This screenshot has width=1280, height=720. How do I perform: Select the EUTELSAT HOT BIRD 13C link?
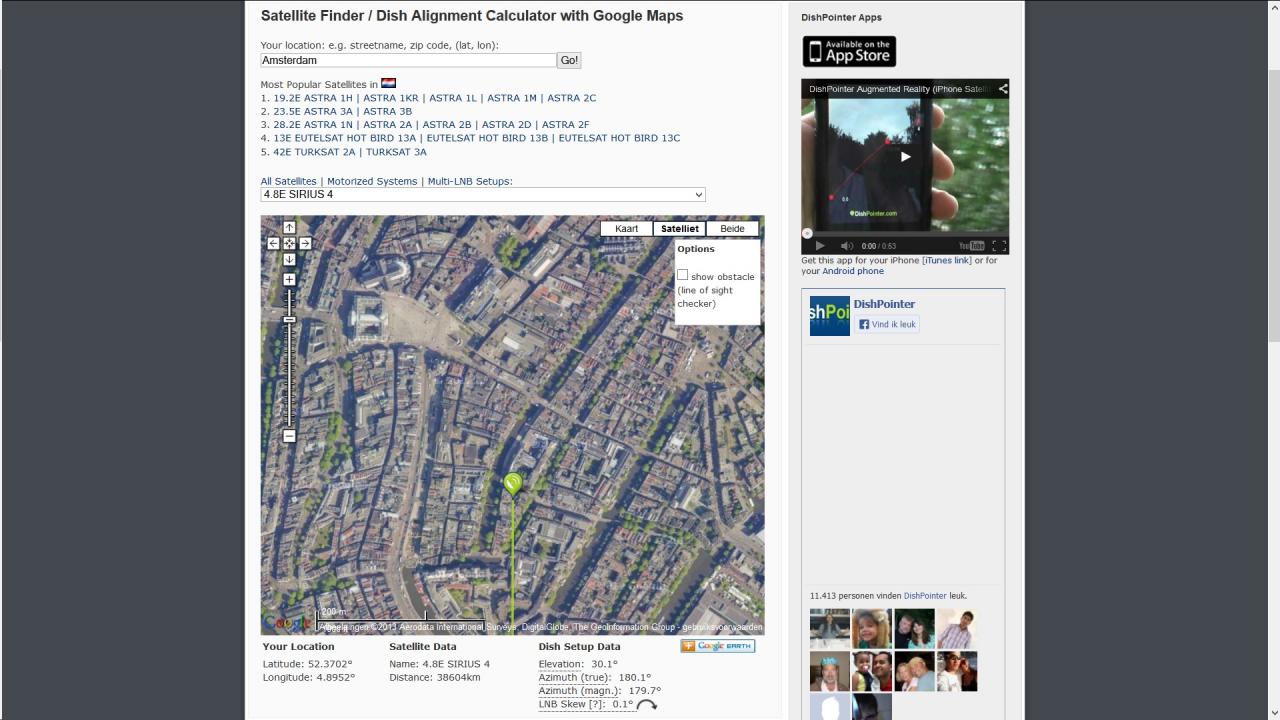click(x=619, y=138)
